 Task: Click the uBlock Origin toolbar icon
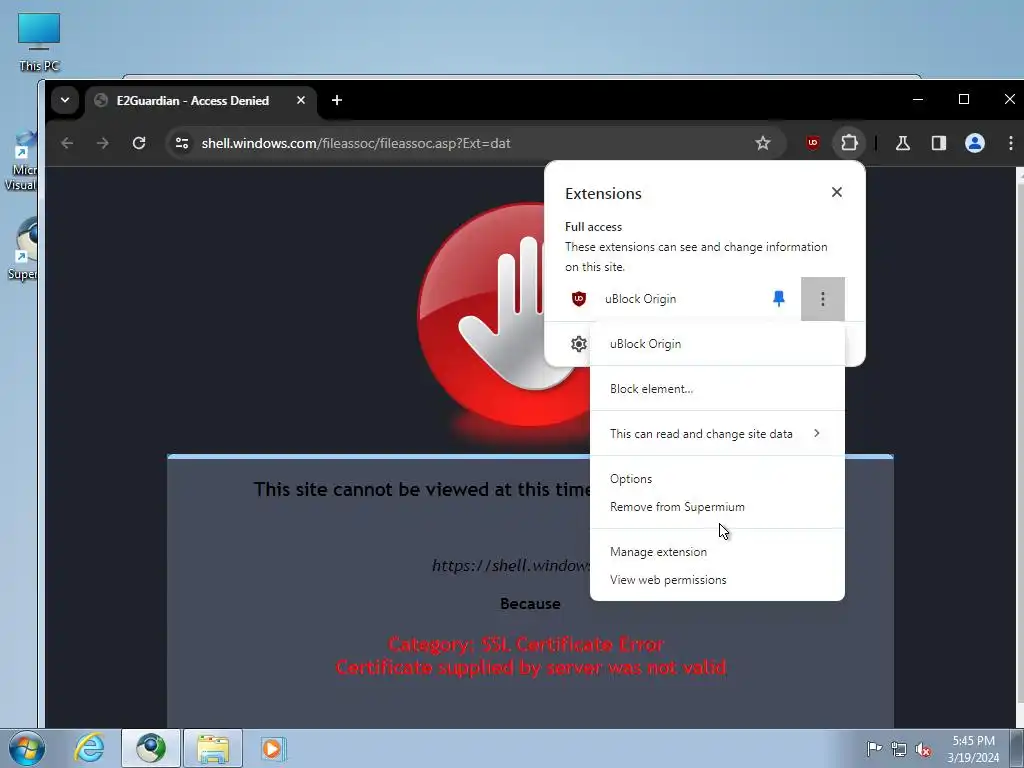[x=812, y=143]
